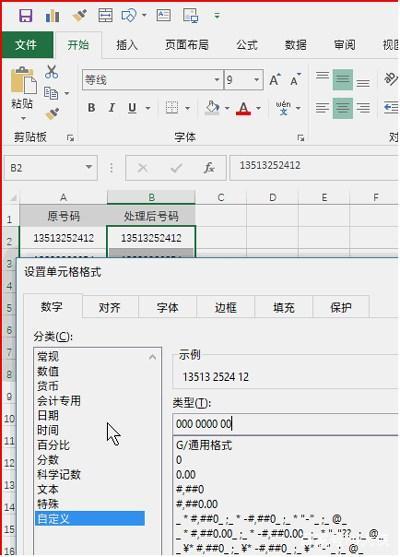Expand the Name Box B2 dropdown

89,167
